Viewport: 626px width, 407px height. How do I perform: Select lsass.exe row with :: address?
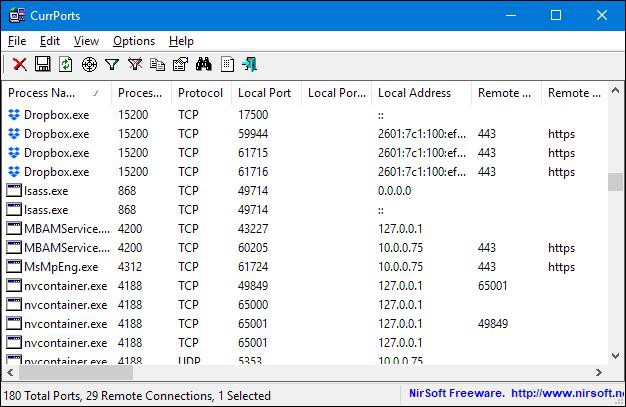(x=305, y=210)
